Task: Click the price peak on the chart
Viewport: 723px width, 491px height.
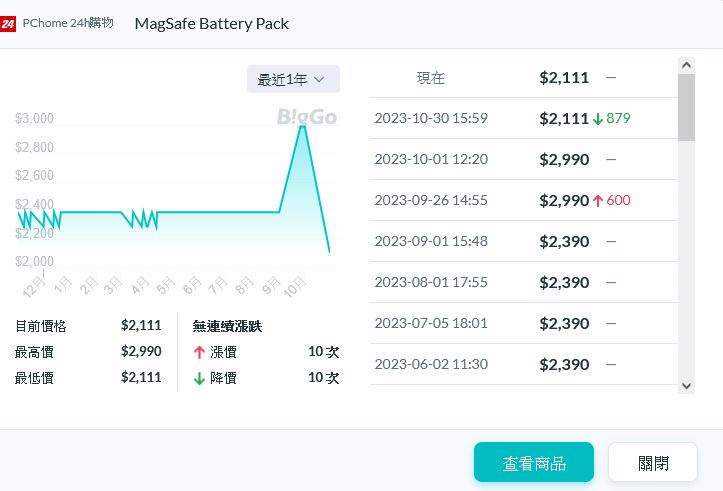Action: click(x=302, y=127)
